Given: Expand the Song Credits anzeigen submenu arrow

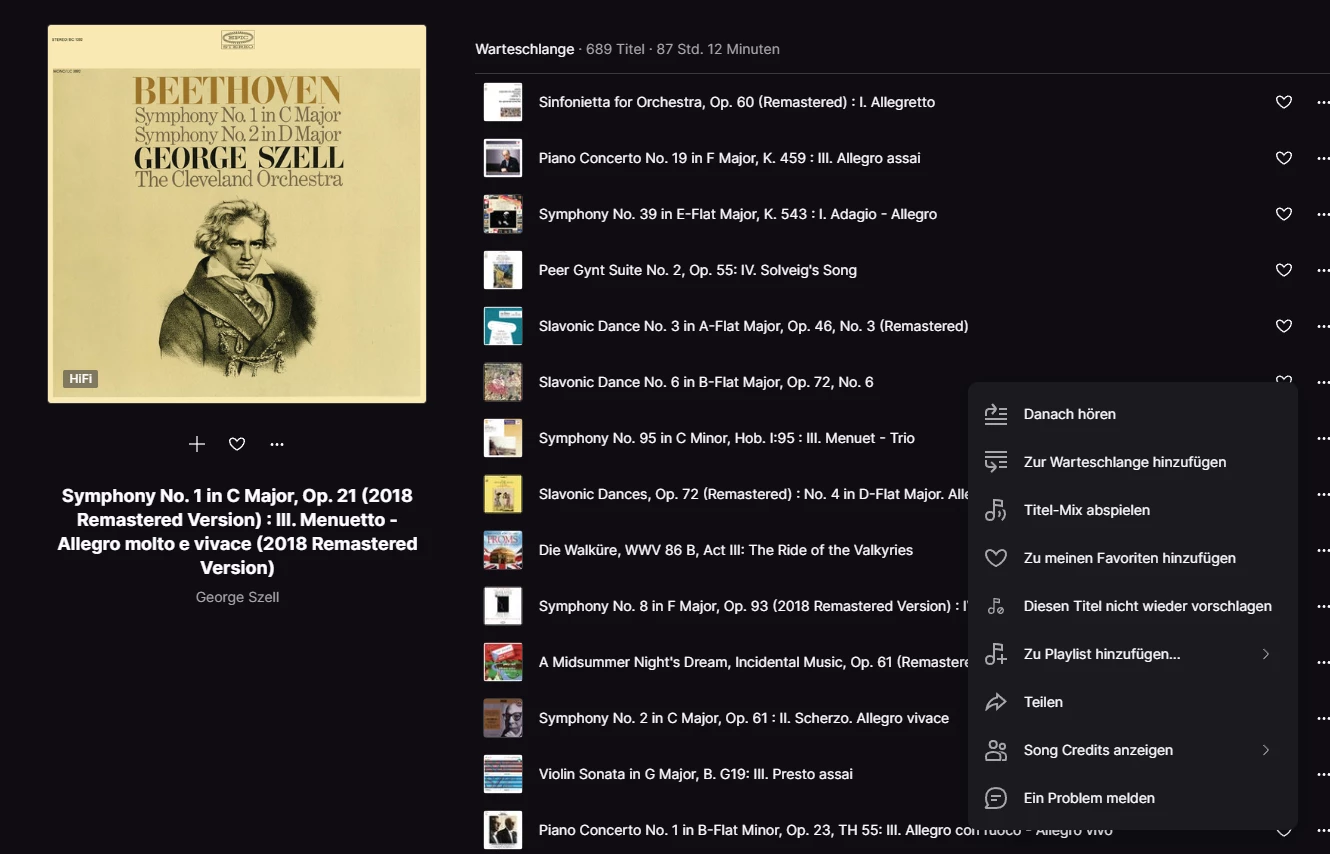Looking at the screenshot, I should [x=1266, y=750].
